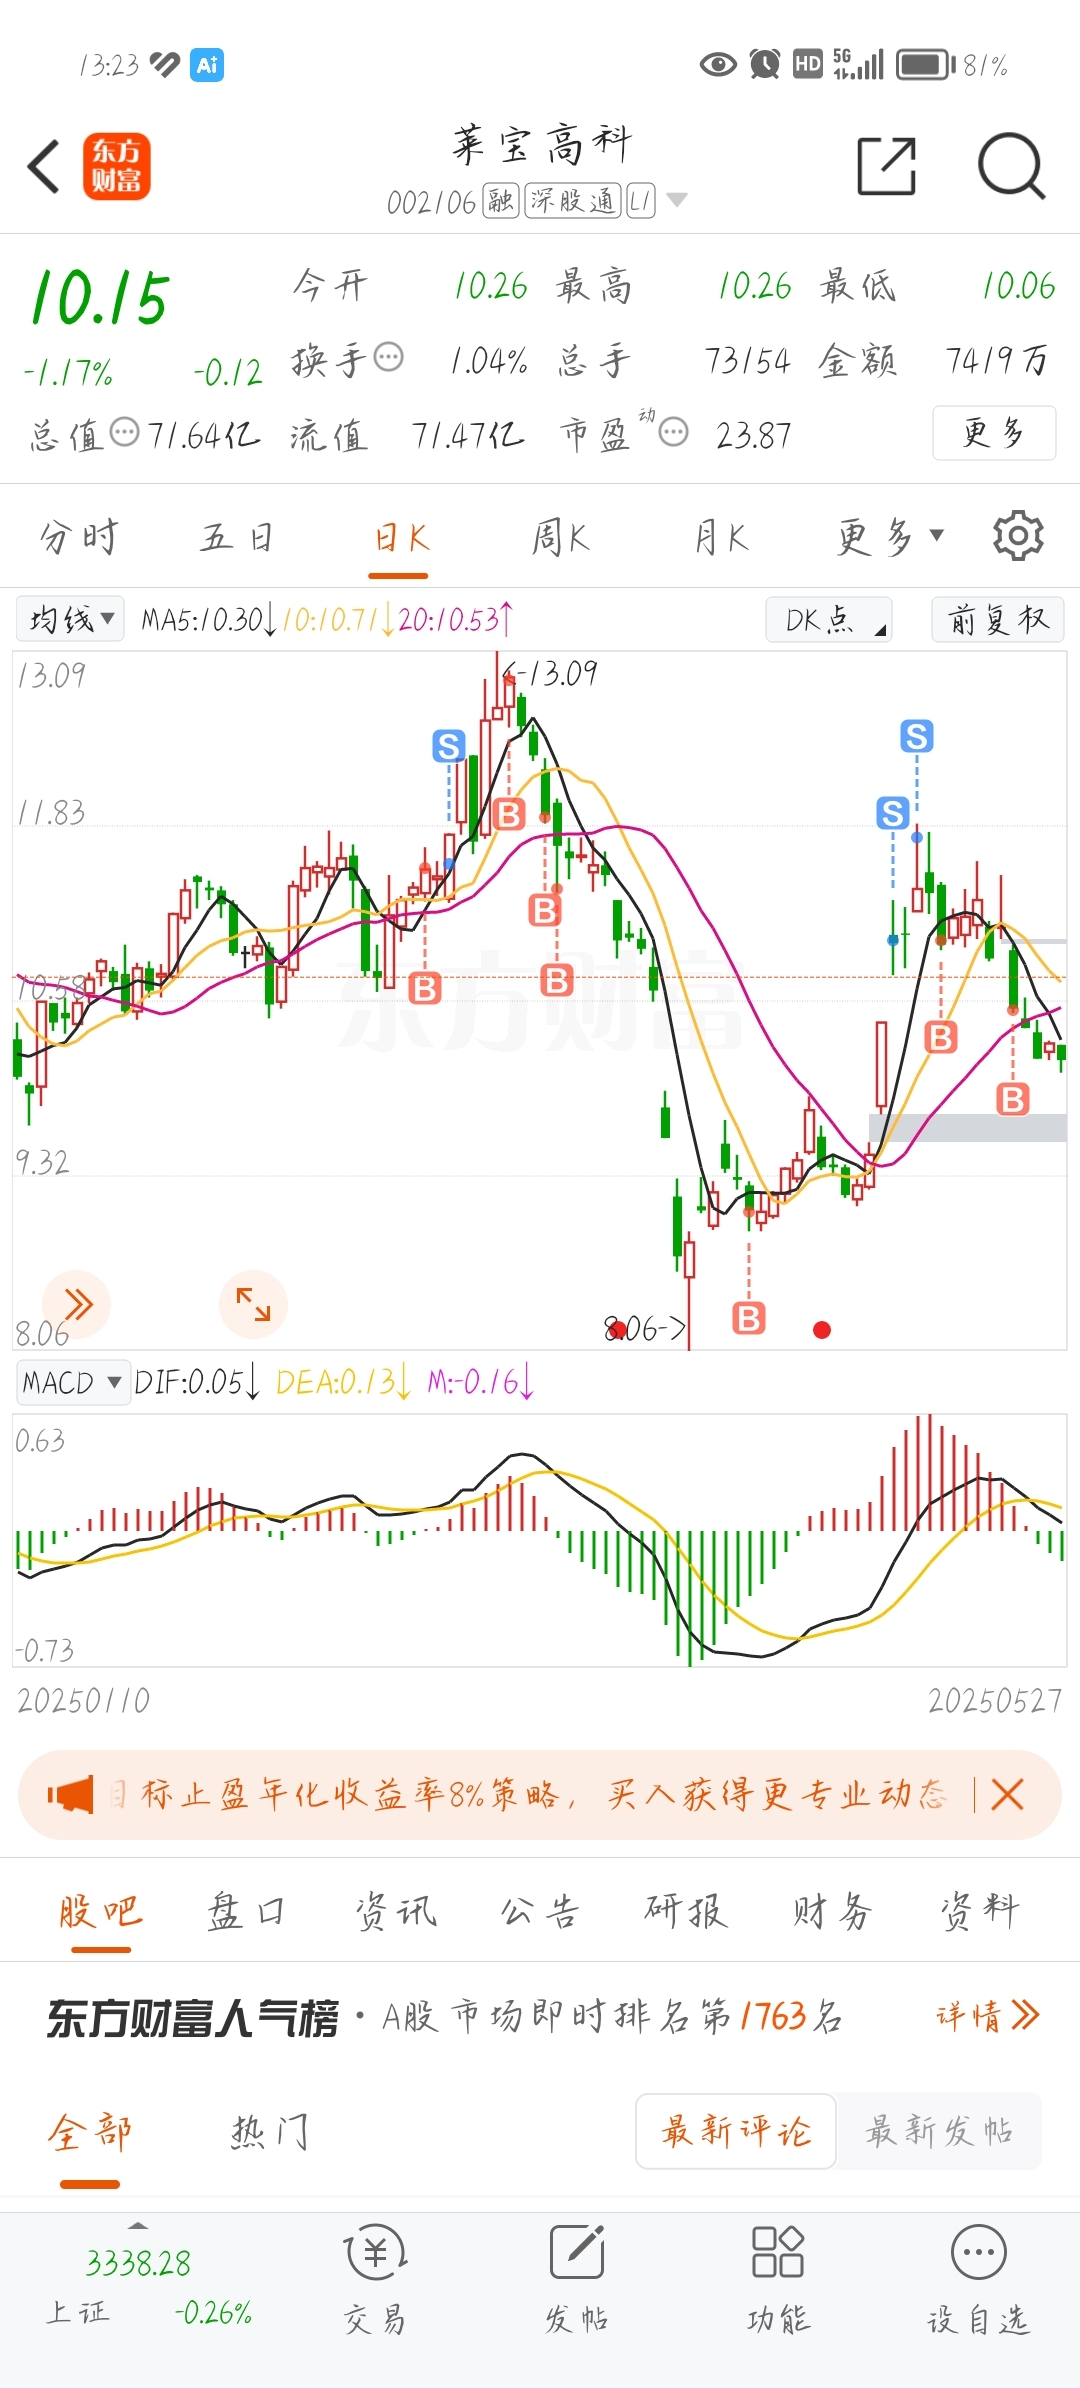Viewport: 1080px width, 2388px height.
Task: Select the 热门 posts filter
Action: [270, 2132]
